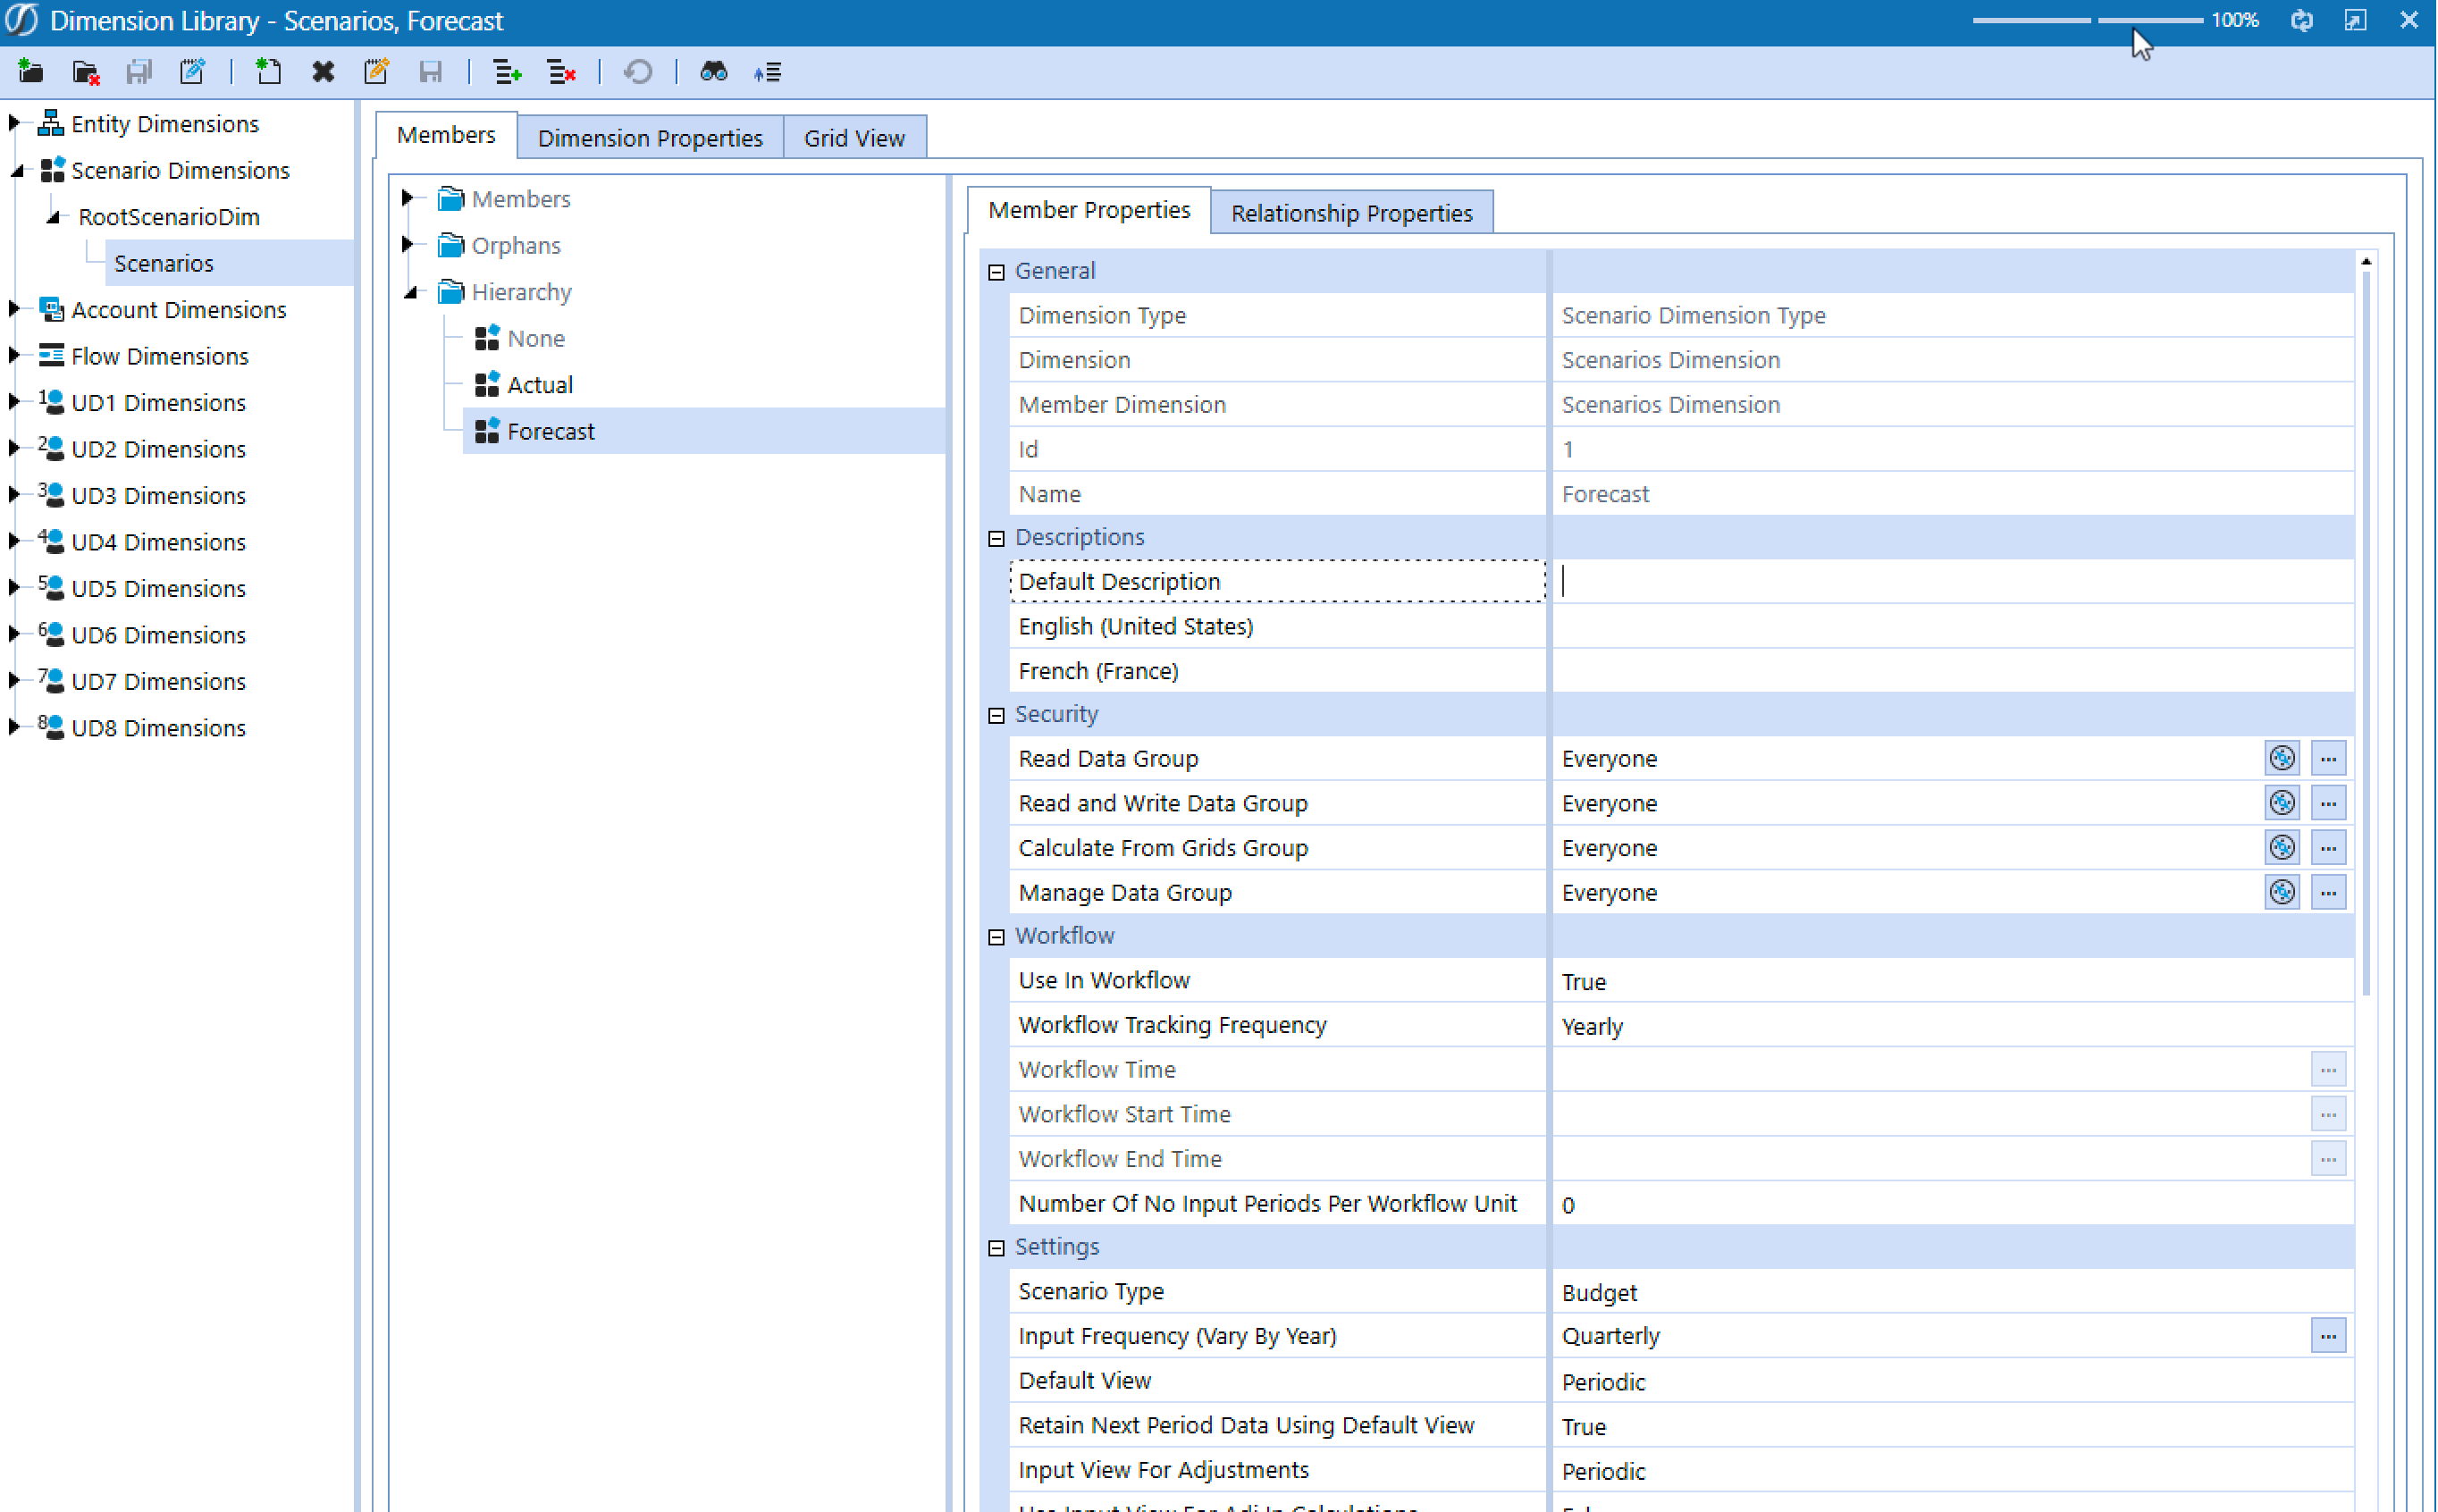The height and width of the screenshot is (1512, 2438).
Task: Click the zoom slider in the title bar
Action: 2087,20
